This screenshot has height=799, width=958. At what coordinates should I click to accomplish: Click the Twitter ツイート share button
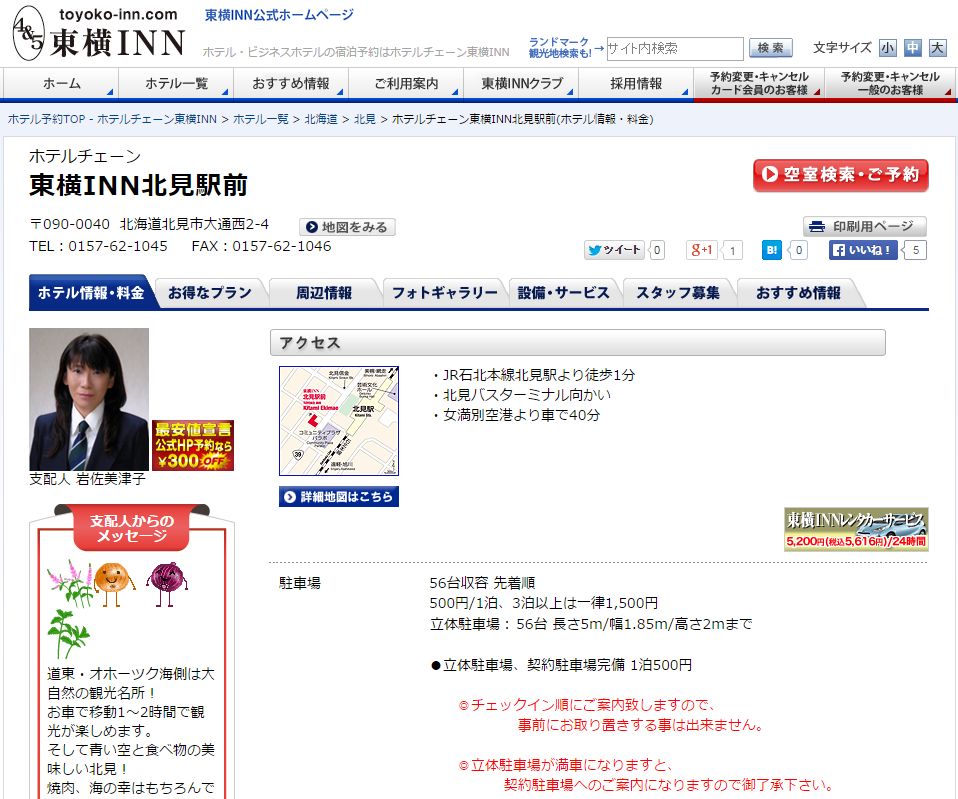pos(614,250)
